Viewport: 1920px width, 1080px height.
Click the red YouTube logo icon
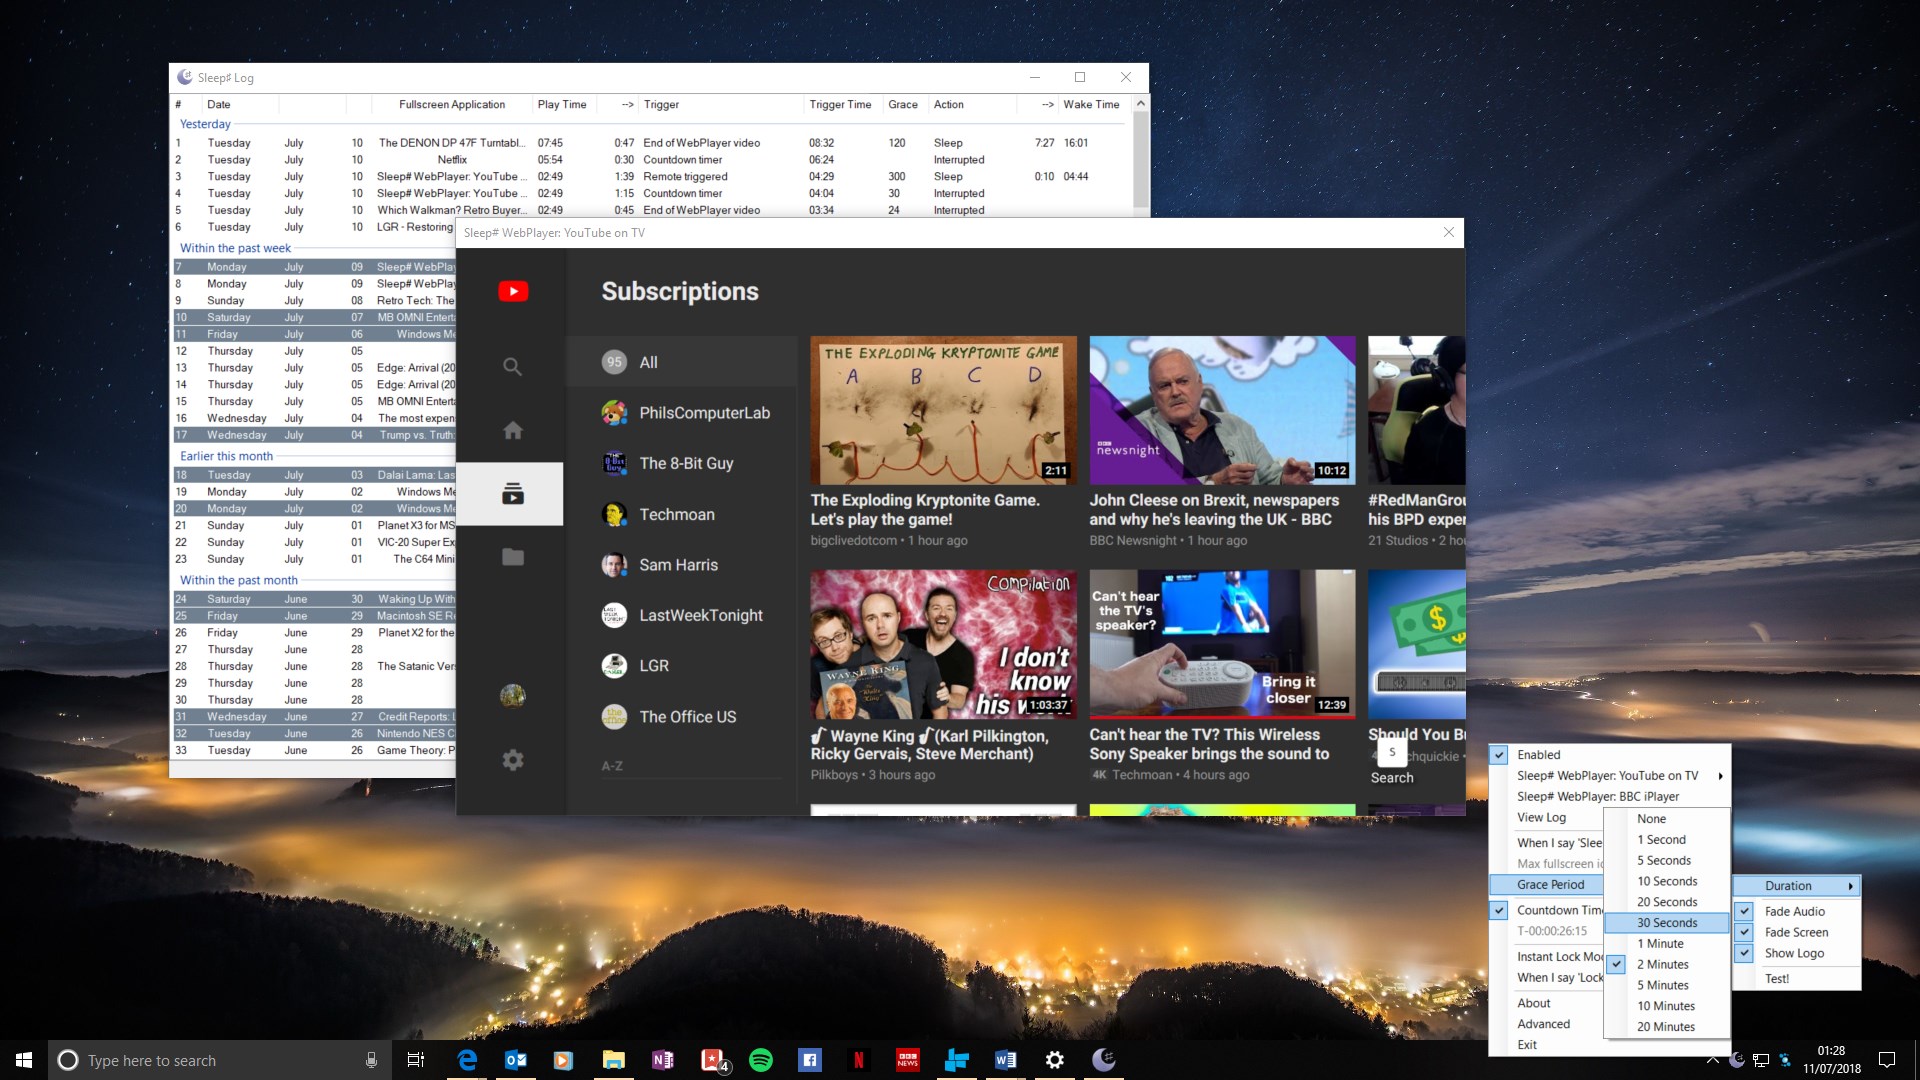coord(513,291)
